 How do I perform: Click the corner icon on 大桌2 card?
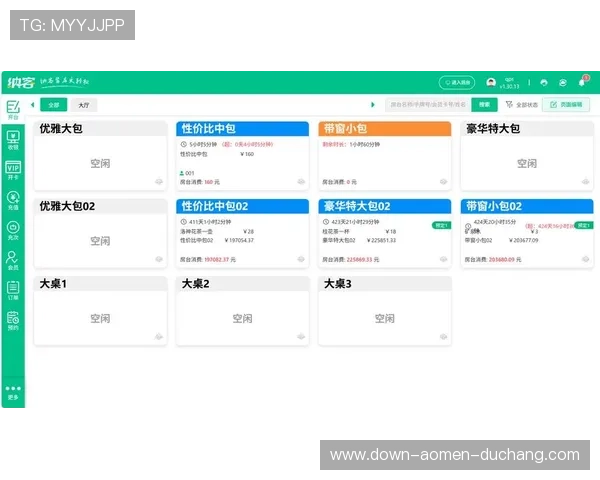click(x=301, y=336)
